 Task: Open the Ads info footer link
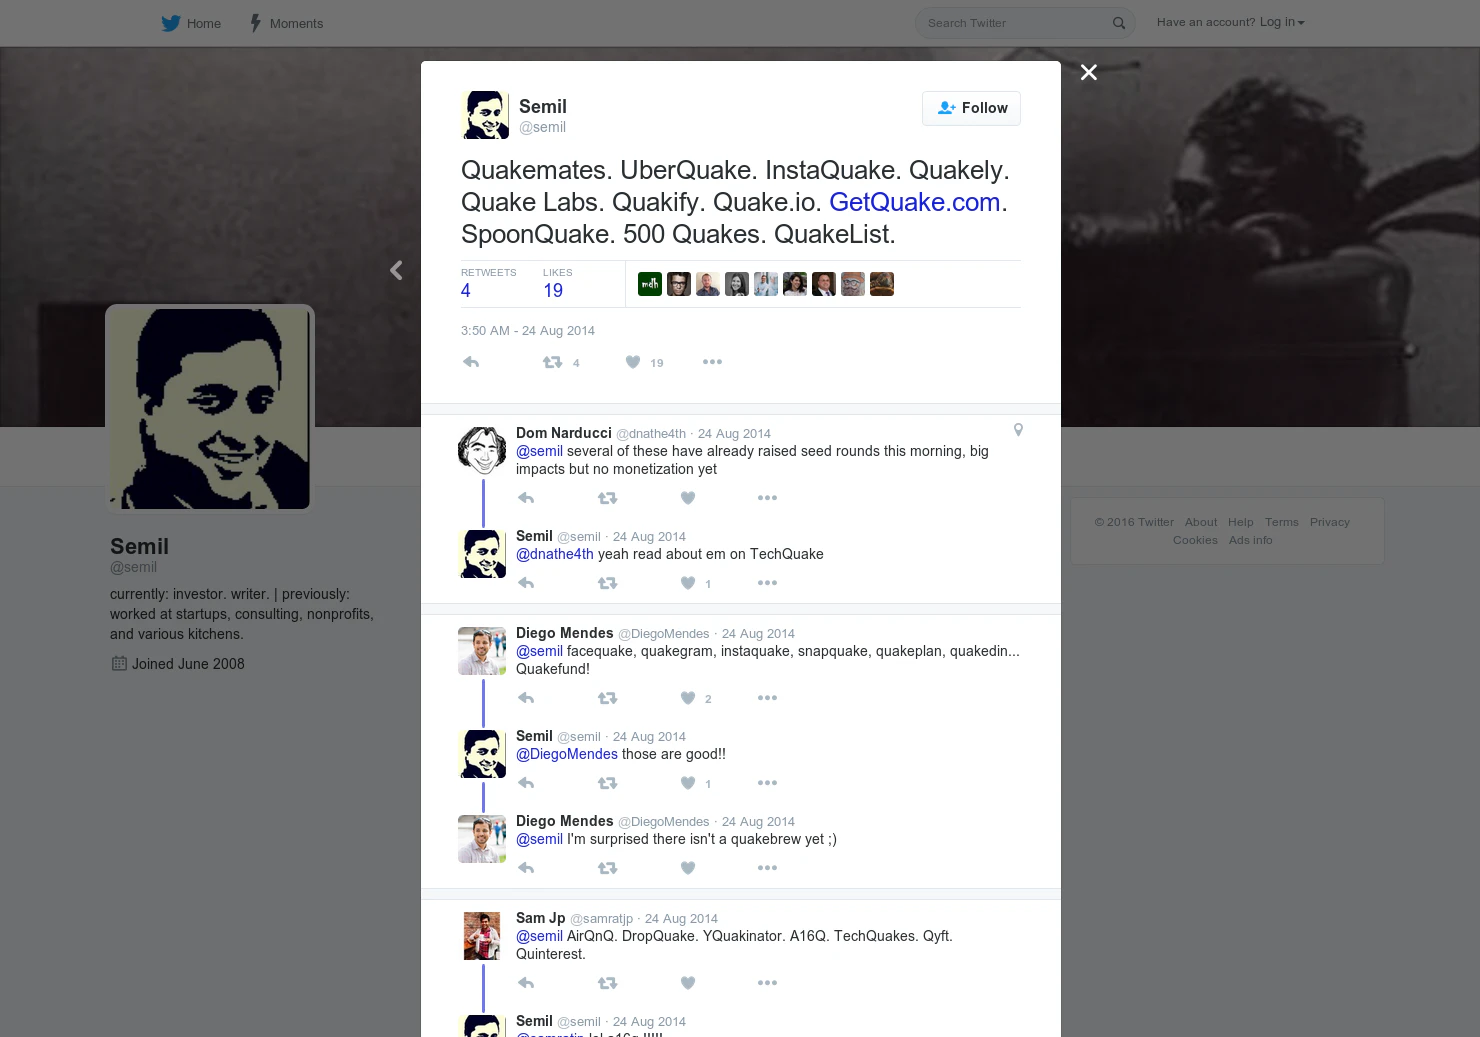1251,540
